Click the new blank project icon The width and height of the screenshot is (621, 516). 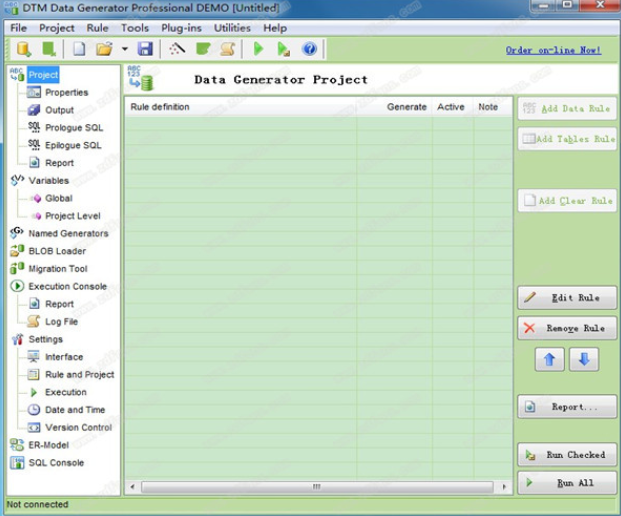point(79,49)
